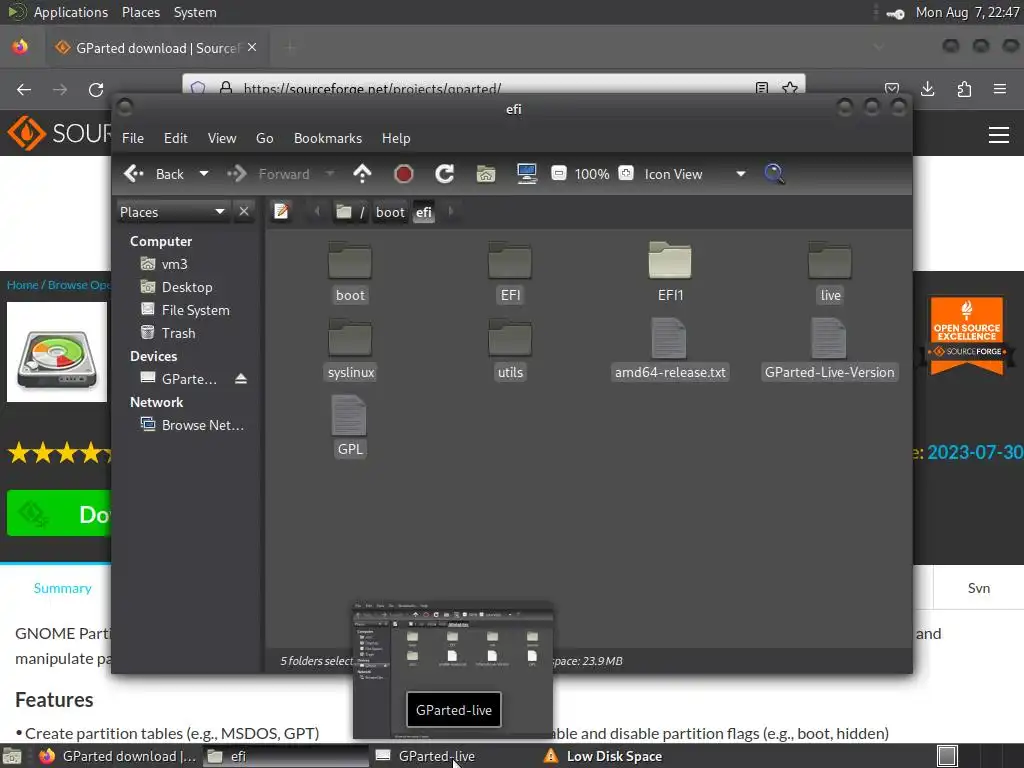Zoom in with the plus icon
The width and height of the screenshot is (1024, 768).
626,174
